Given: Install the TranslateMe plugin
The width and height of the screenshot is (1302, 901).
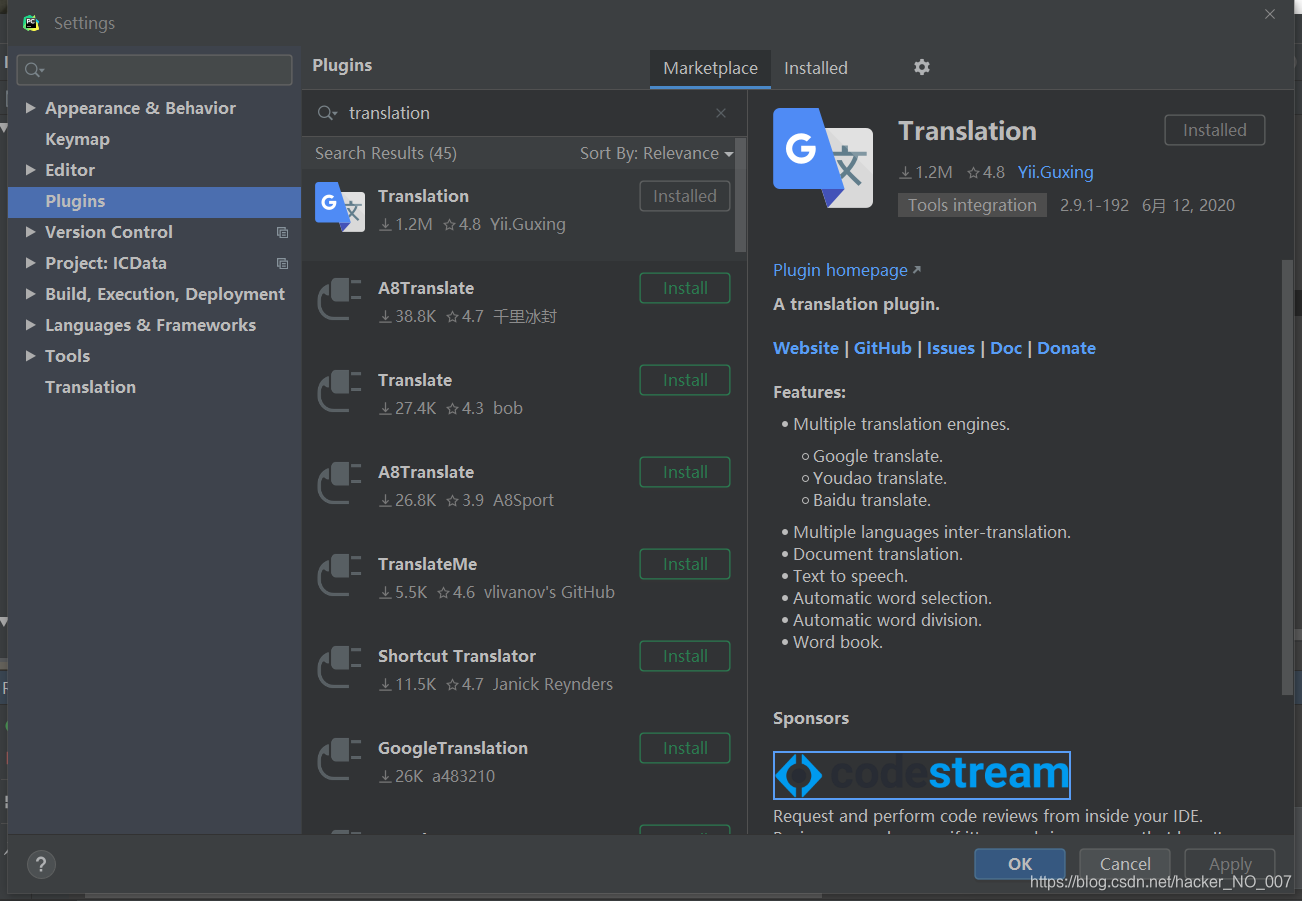Looking at the screenshot, I should 685,564.
